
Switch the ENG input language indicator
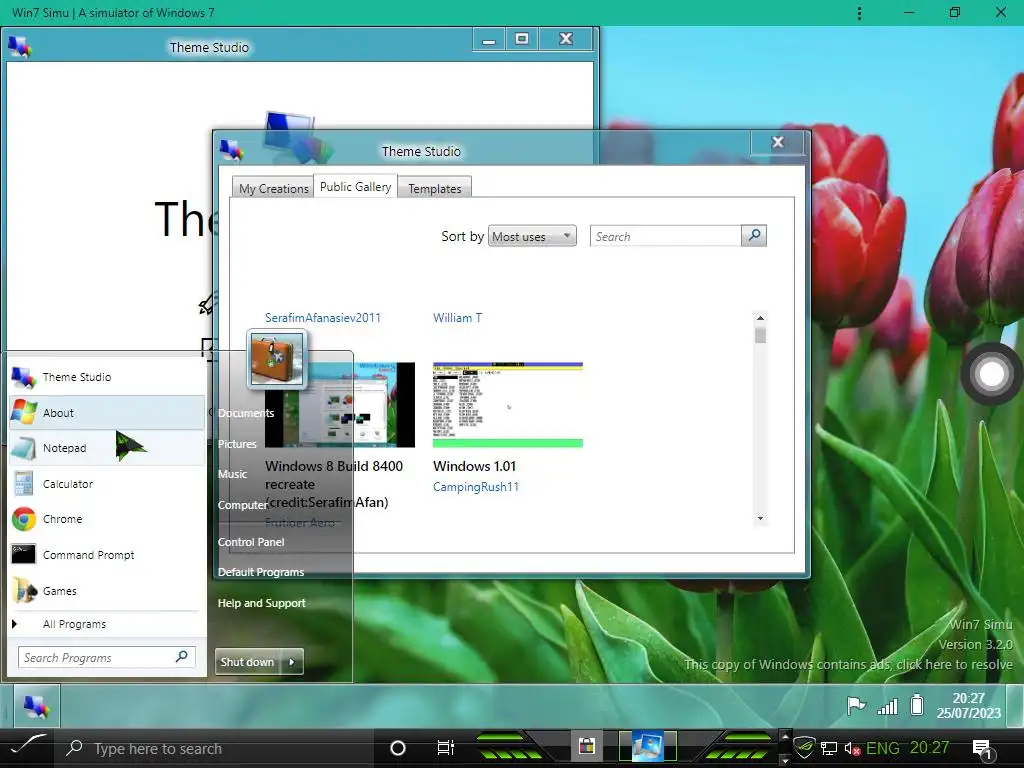tap(883, 748)
